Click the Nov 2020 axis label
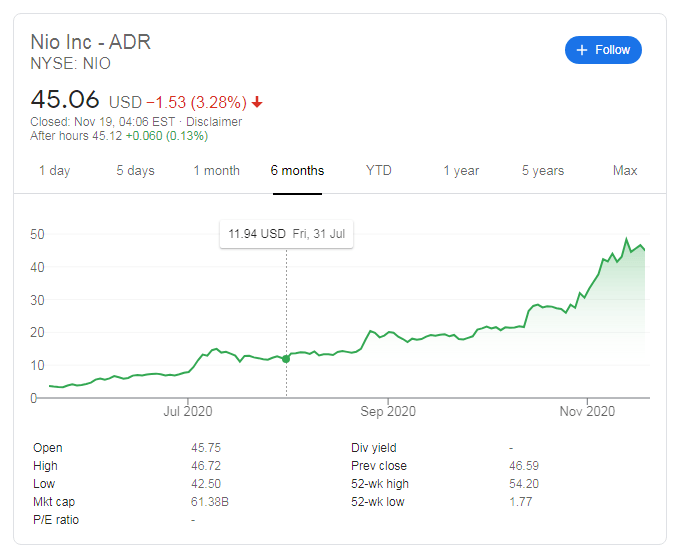The width and height of the screenshot is (682, 549). point(587,411)
